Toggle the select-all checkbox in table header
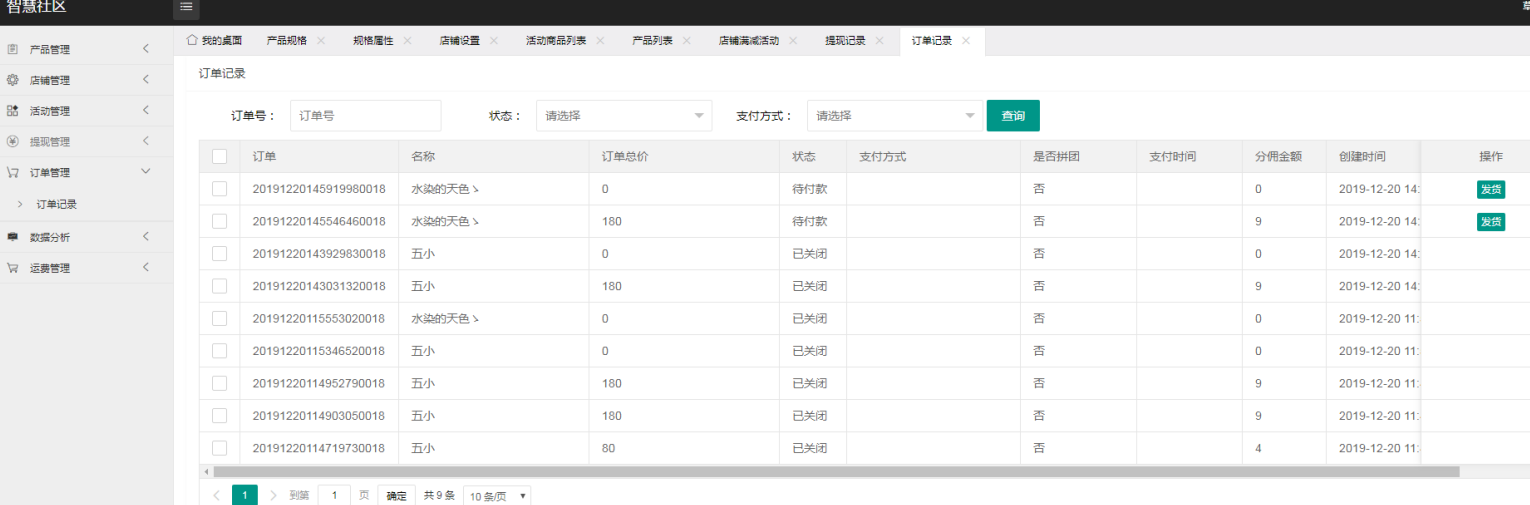 (x=220, y=156)
